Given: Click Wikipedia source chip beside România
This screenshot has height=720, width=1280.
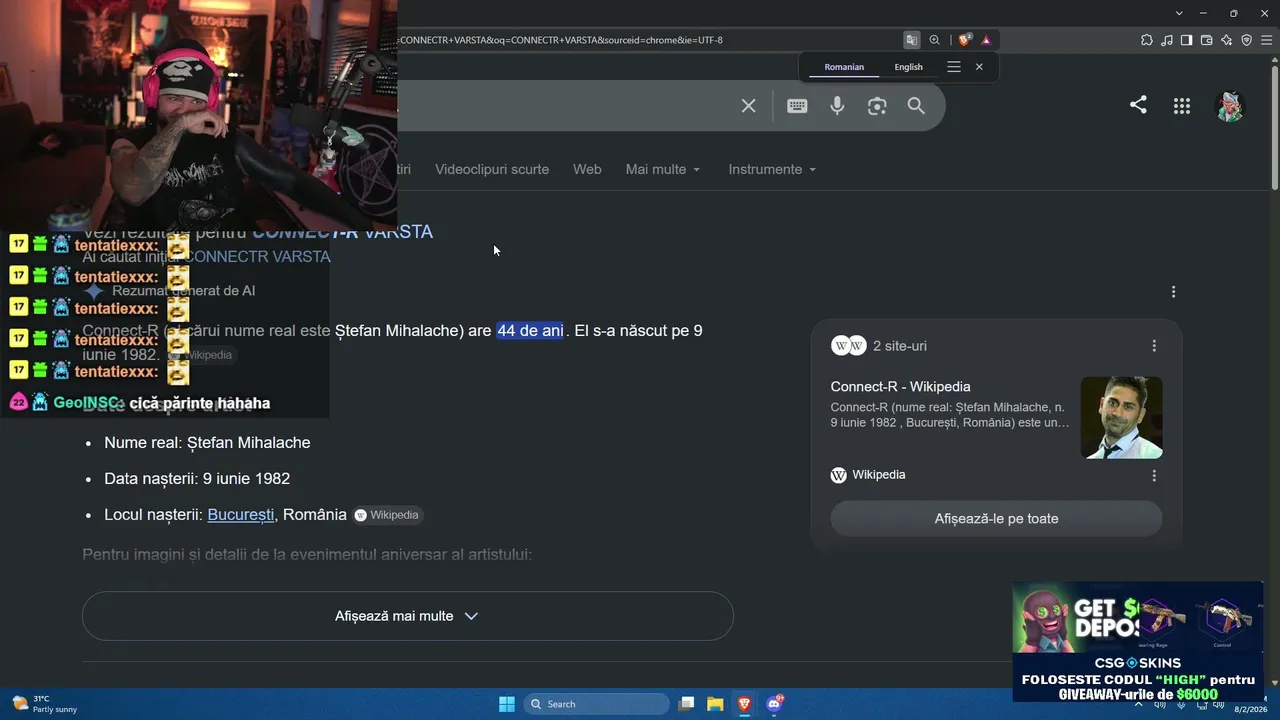Looking at the screenshot, I should coord(387,515).
